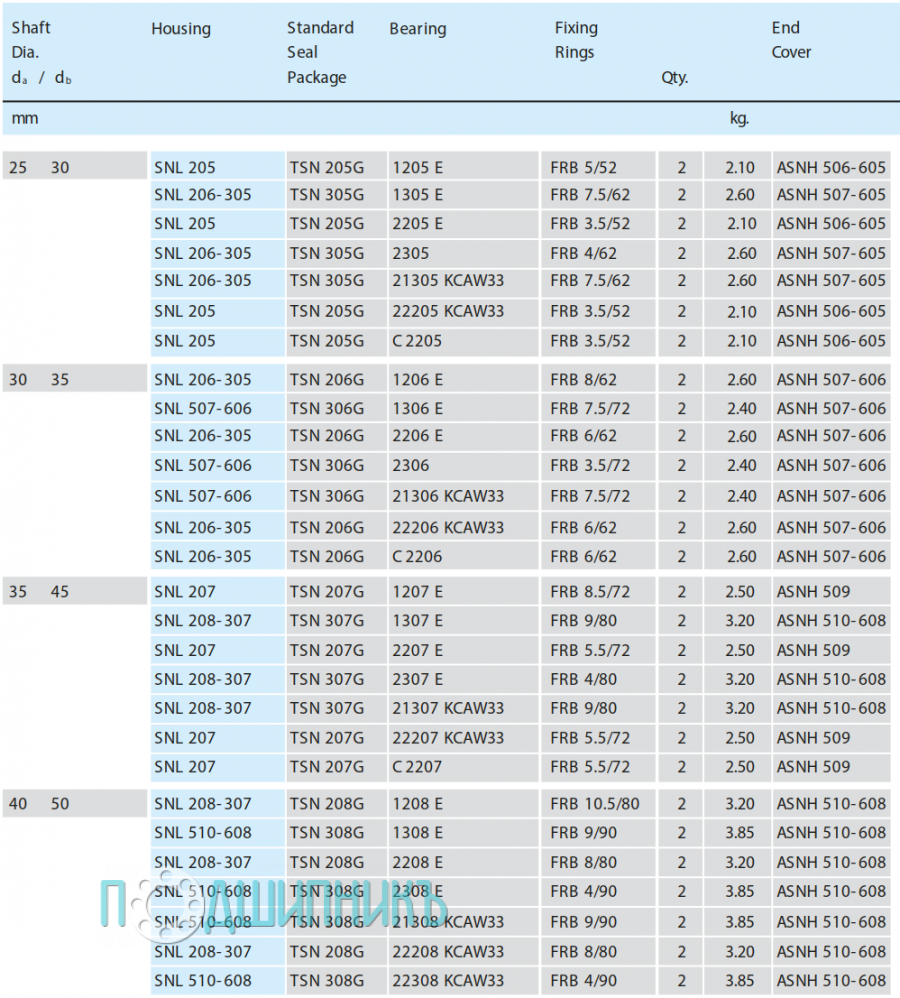Viewport: 900px width, 998px height.
Task: Click shaft diameter 50 cell
Action: pos(60,804)
